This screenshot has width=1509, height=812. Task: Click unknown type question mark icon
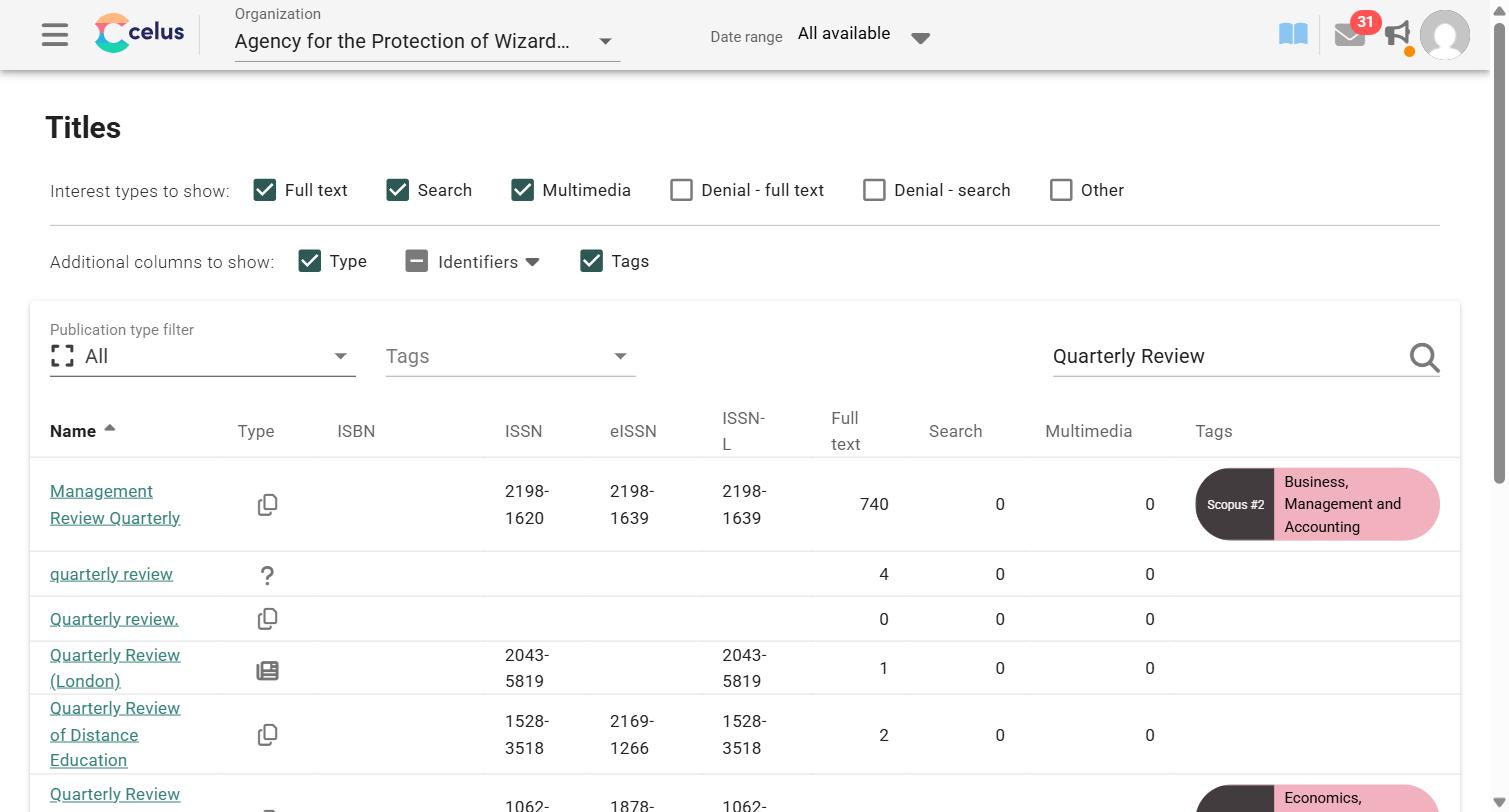click(x=267, y=575)
